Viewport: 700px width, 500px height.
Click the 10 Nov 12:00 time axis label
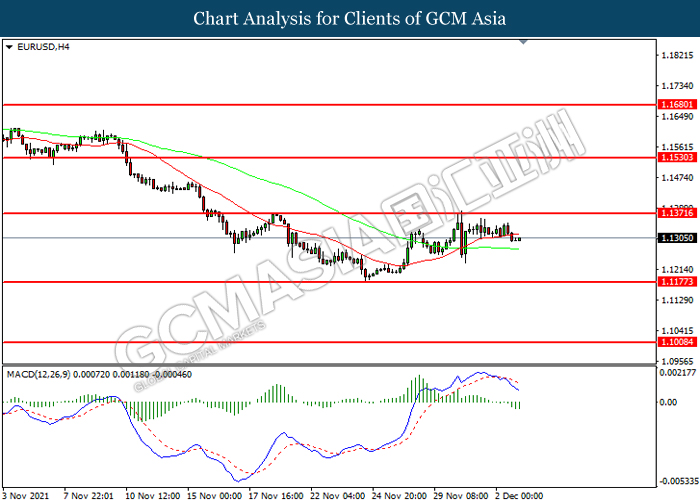point(151,493)
